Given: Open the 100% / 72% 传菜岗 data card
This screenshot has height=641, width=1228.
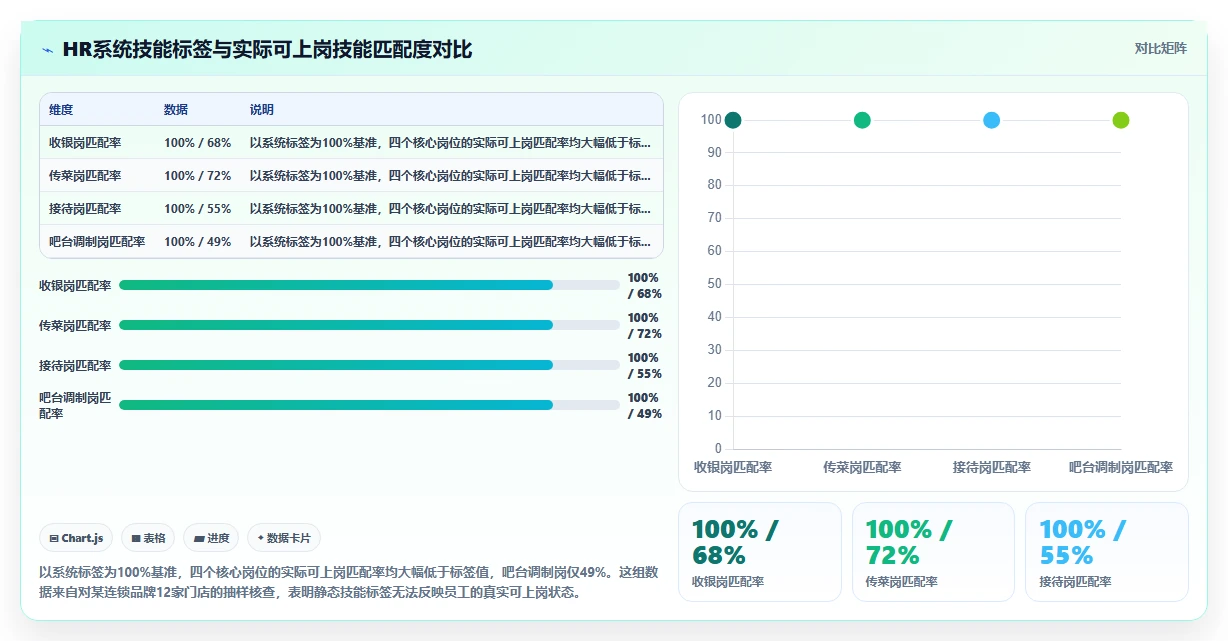Looking at the screenshot, I should (933, 552).
